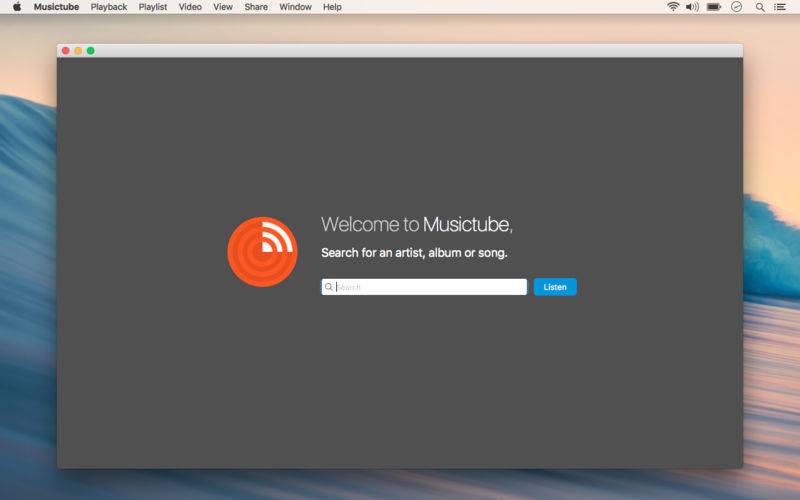
Task: Click the magnifier icon inside search field
Action: (x=329, y=287)
